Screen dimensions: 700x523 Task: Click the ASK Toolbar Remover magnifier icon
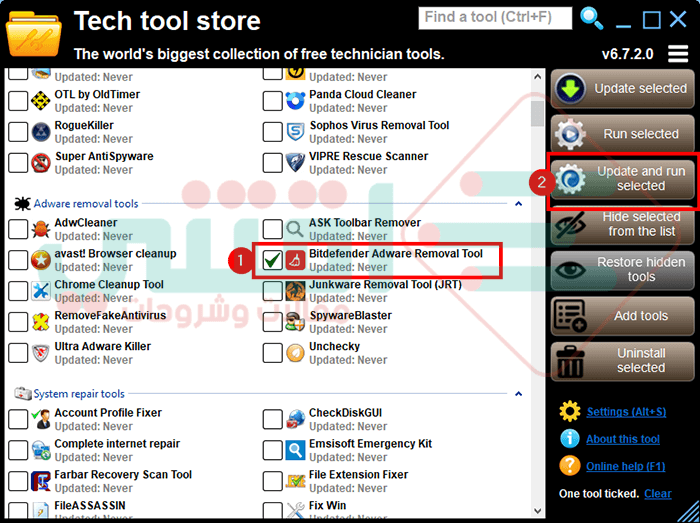[295, 229]
